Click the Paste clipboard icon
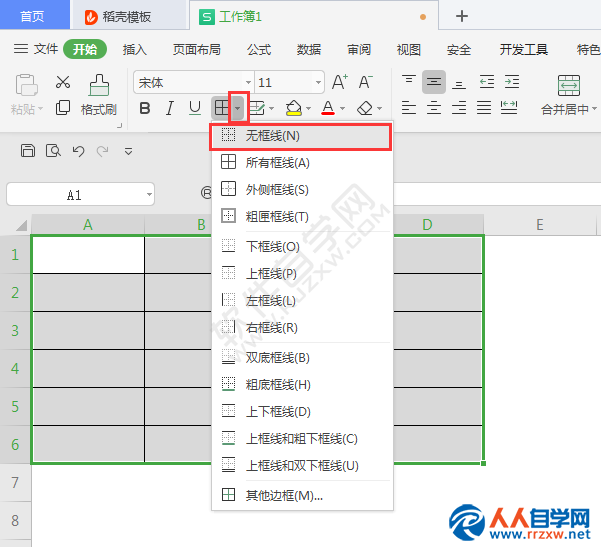This screenshot has height=547, width=601. pos(26,85)
